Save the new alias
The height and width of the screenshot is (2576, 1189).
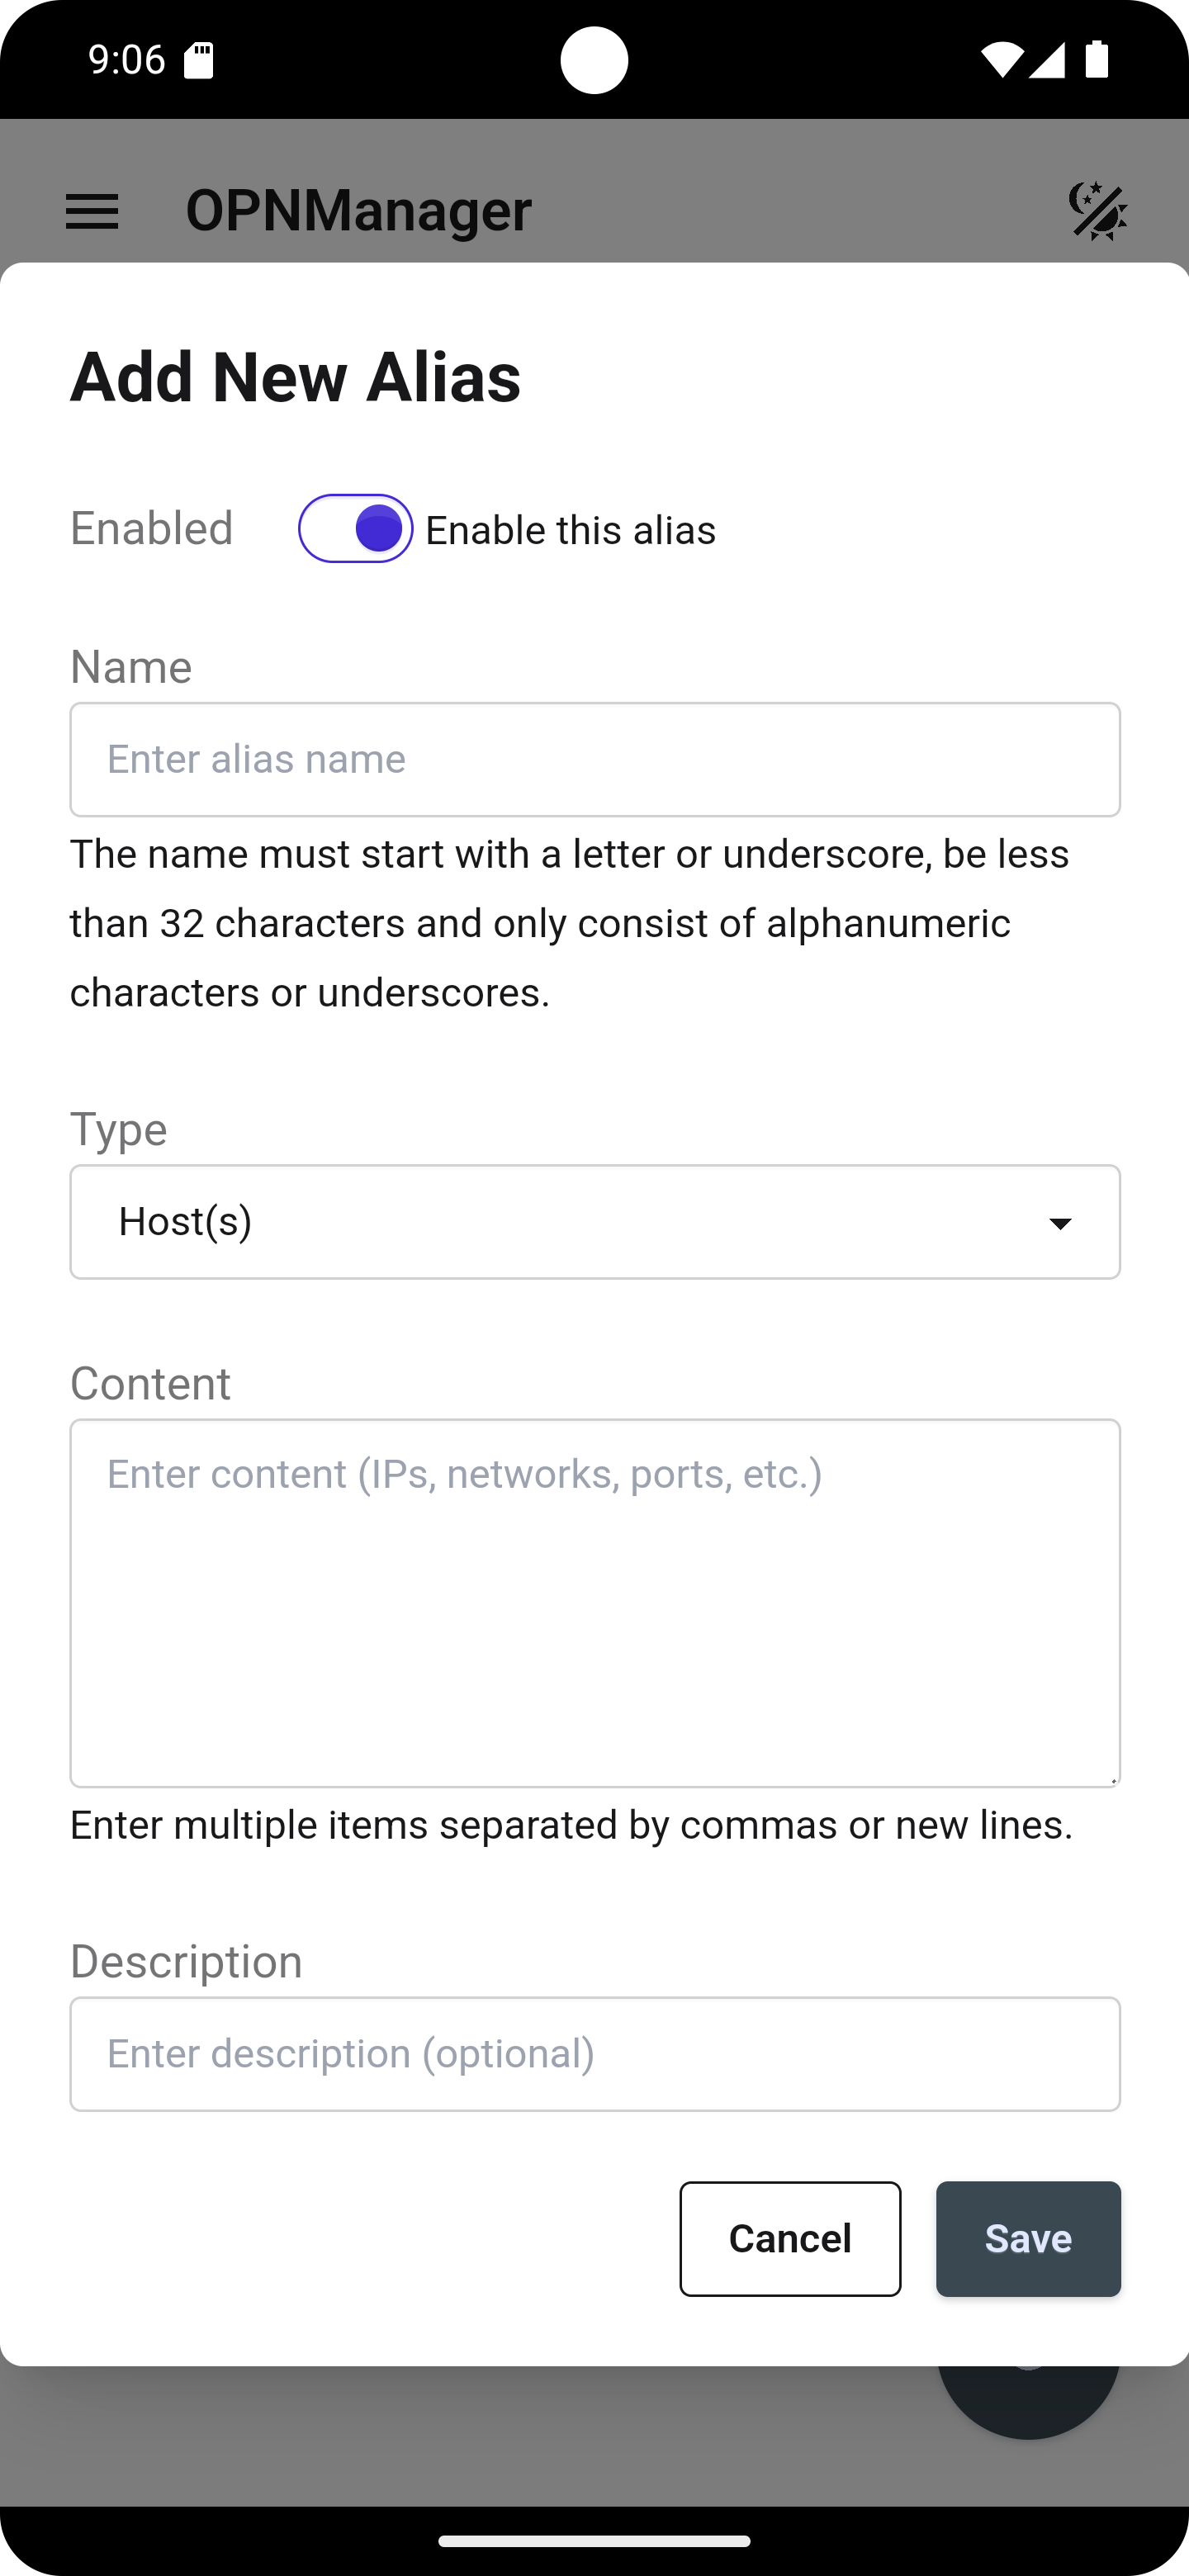[x=1027, y=2238]
